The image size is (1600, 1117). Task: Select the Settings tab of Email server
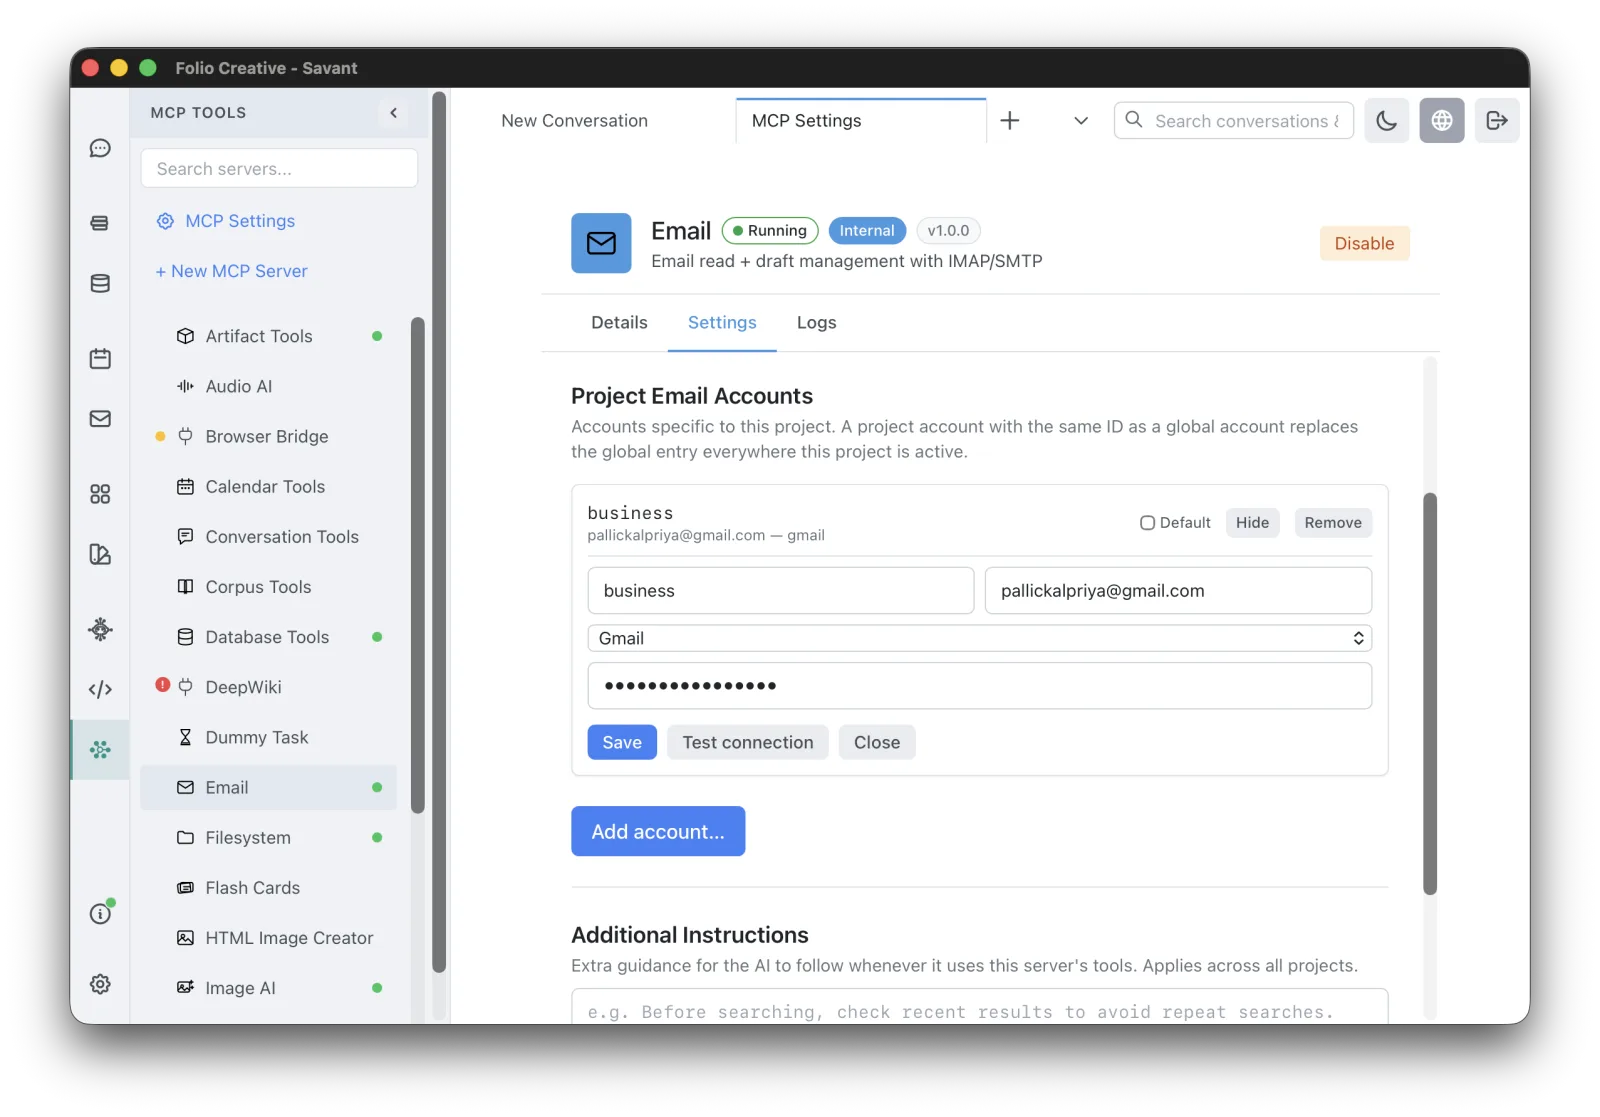[722, 323]
